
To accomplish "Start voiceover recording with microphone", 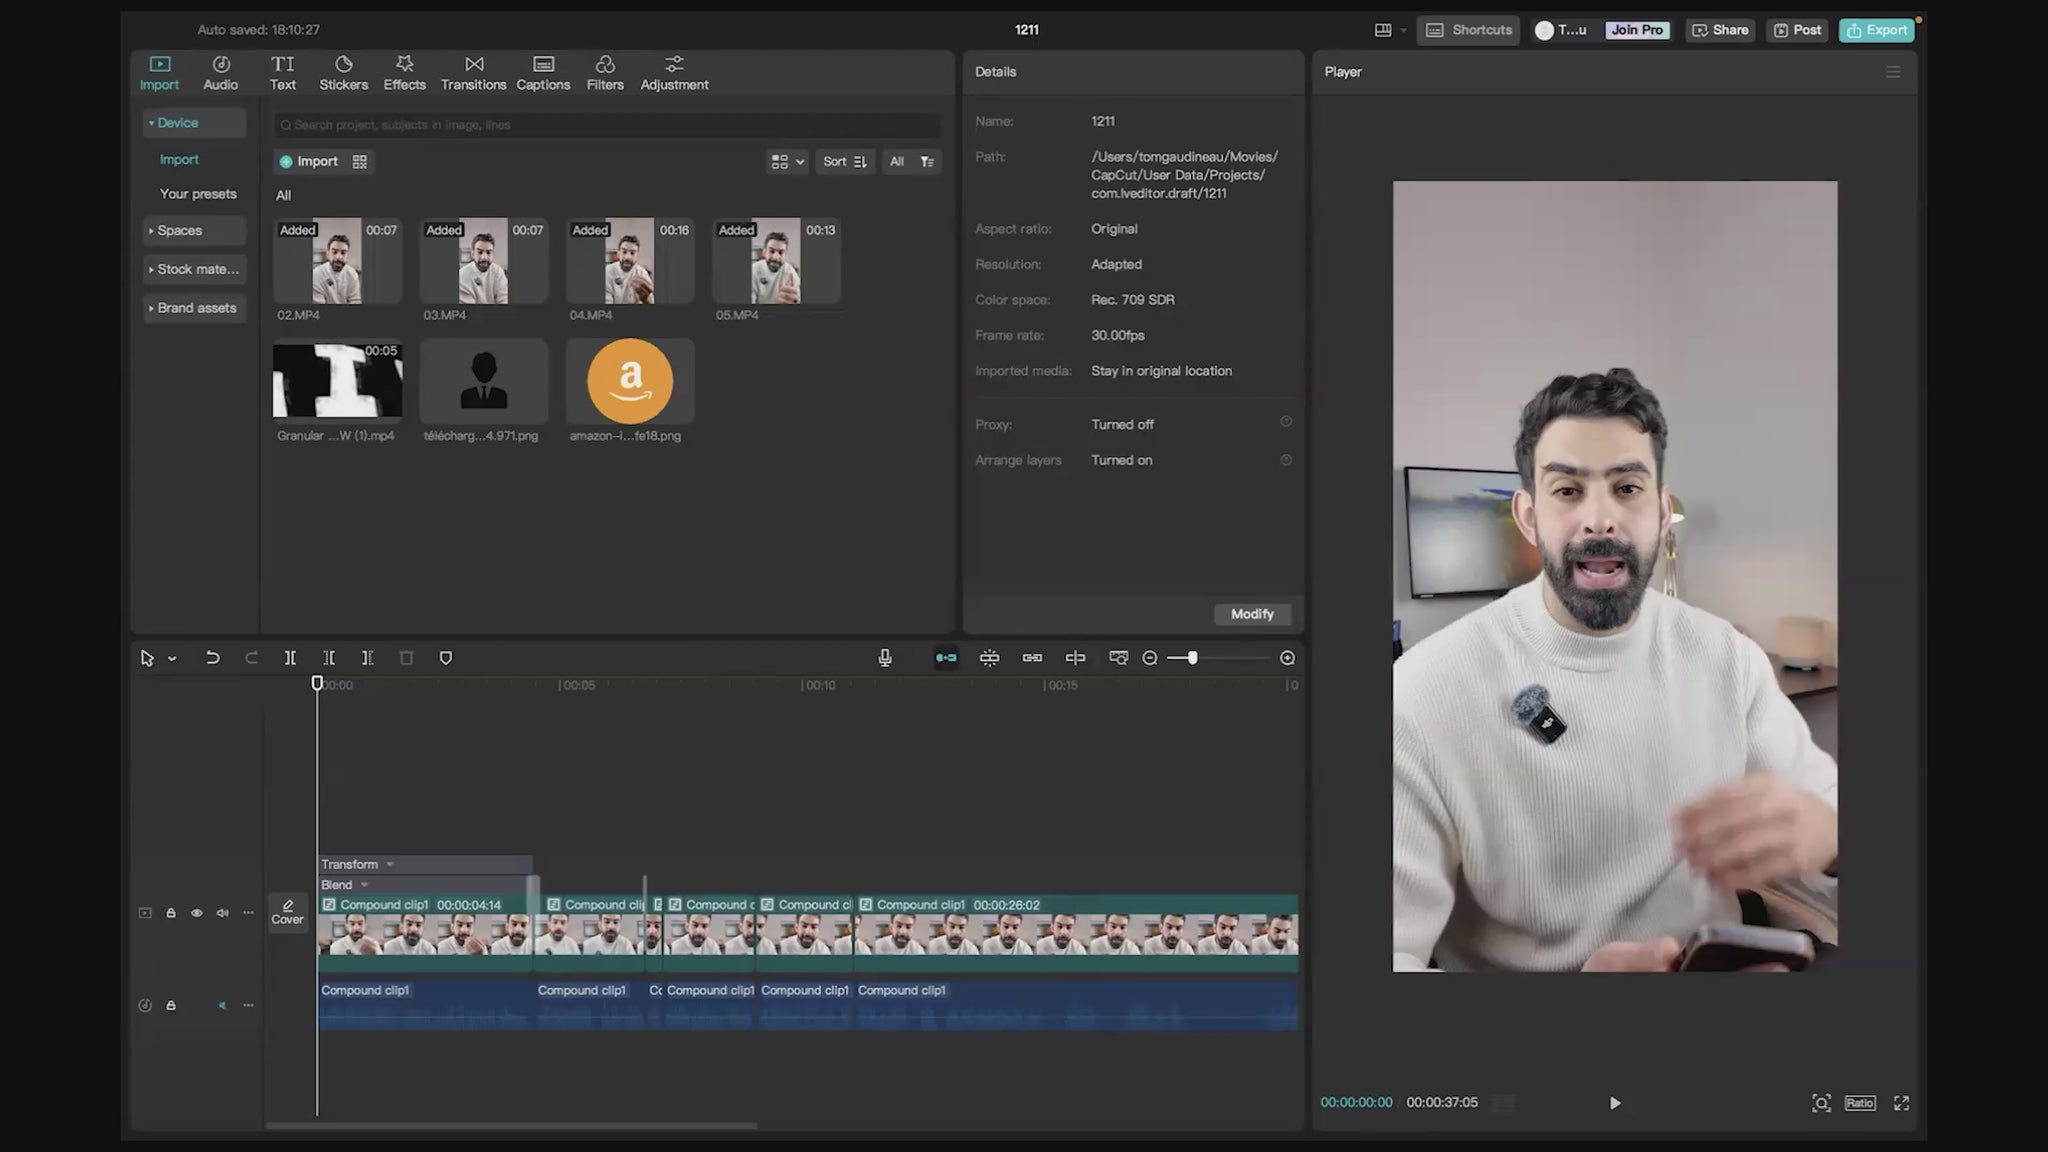I will 885,658.
